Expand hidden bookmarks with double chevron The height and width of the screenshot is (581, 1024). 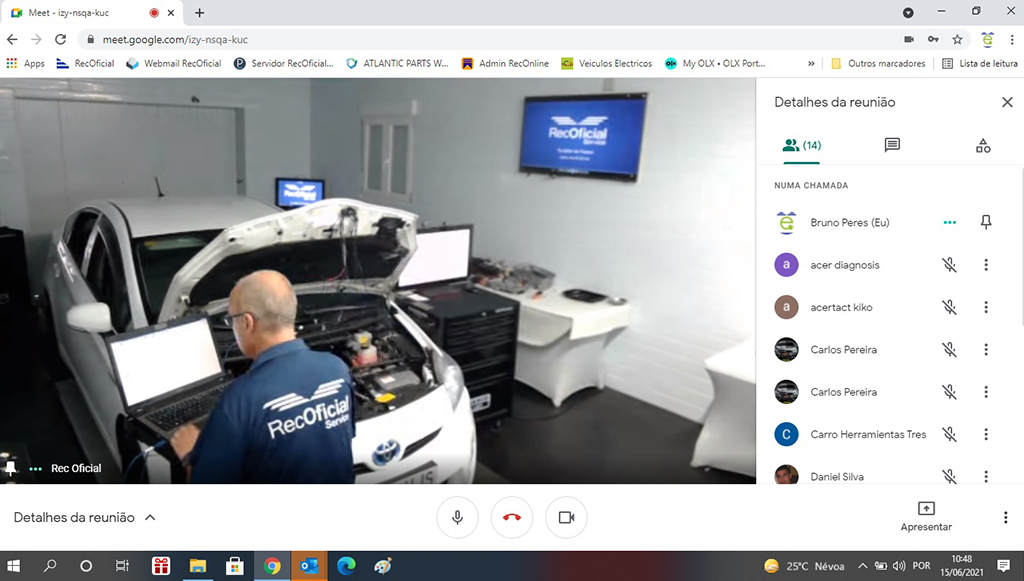811,63
